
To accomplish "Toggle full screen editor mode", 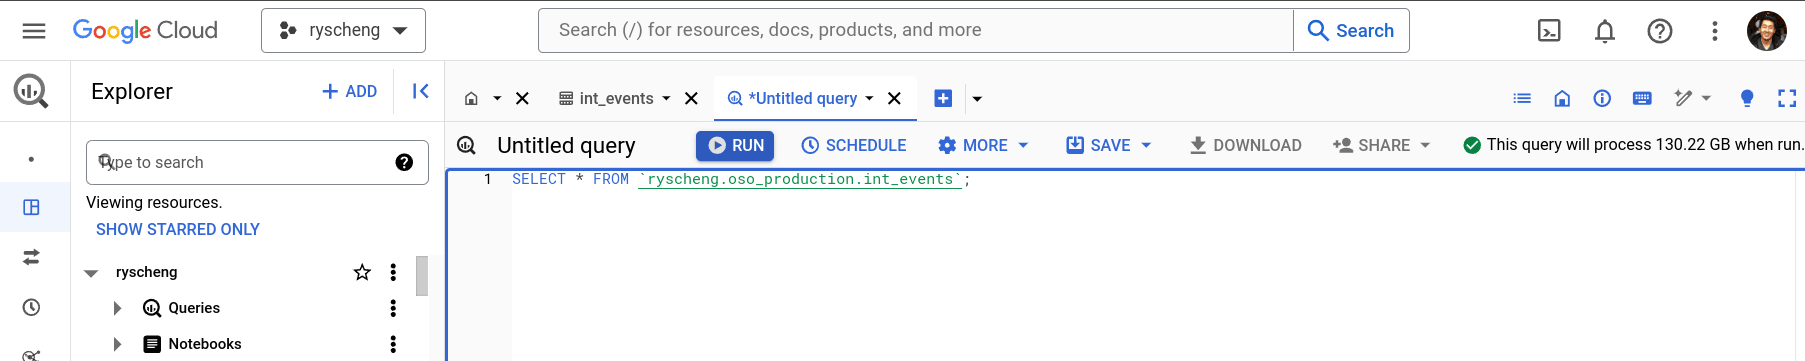I will pyautogui.click(x=1787, y=98).
